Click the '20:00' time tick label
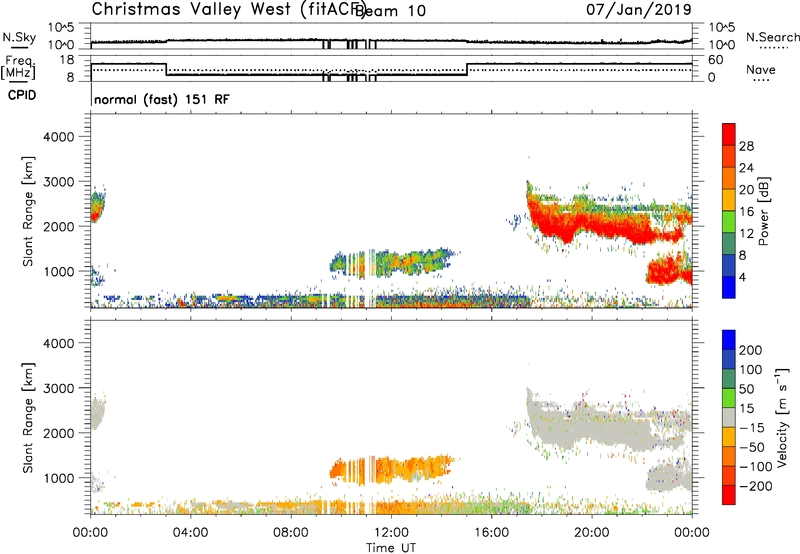Image resolution: width=800 pixels, height=554 pixels. (591, 533)
